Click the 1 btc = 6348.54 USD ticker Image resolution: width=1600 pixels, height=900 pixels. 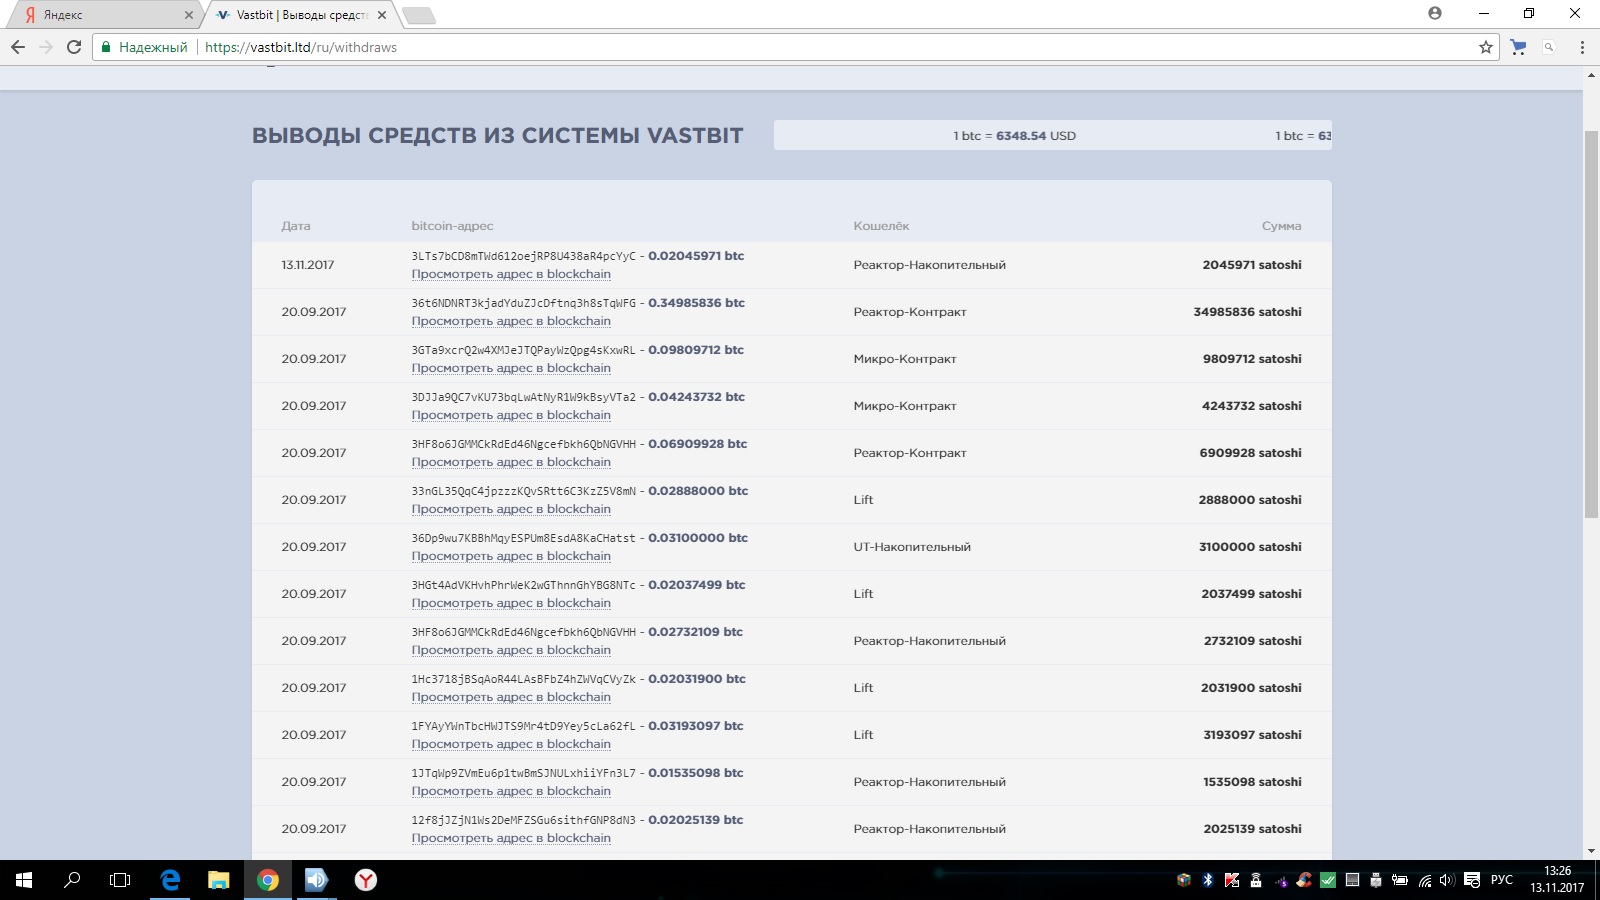click(1014, 136)
